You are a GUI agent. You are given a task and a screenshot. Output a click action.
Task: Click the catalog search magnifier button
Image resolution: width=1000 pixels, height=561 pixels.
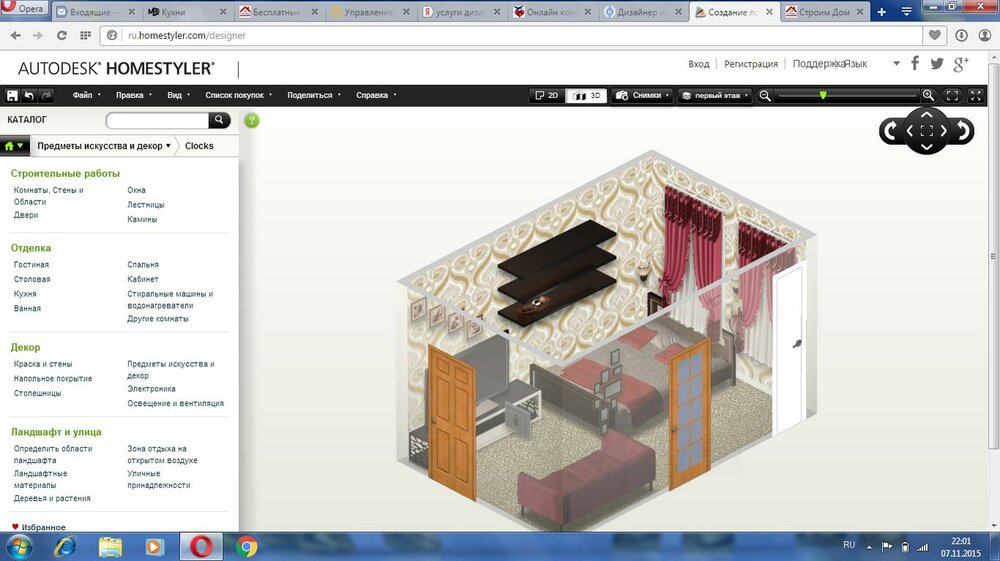tap(219, 120)
